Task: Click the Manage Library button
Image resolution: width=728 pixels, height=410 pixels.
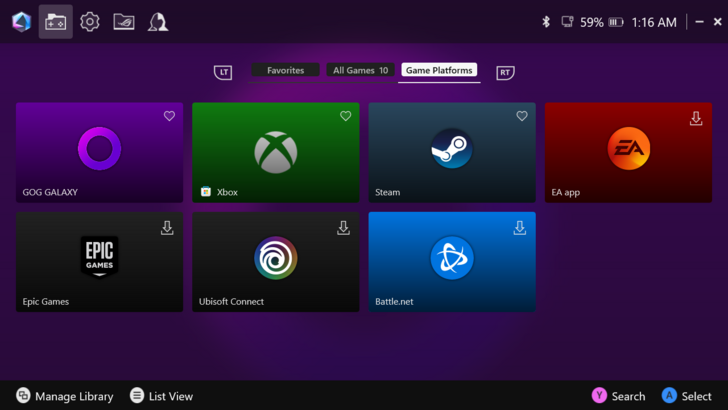Action: [65, 396]
